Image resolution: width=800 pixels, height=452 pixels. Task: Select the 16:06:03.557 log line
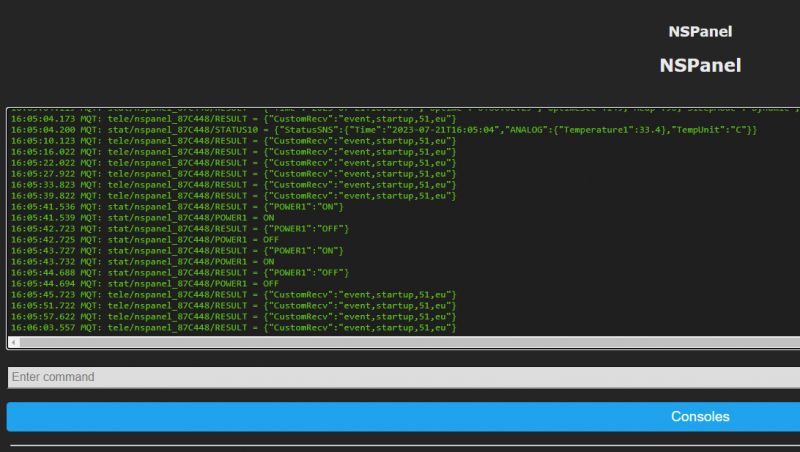tap(234, 328)
